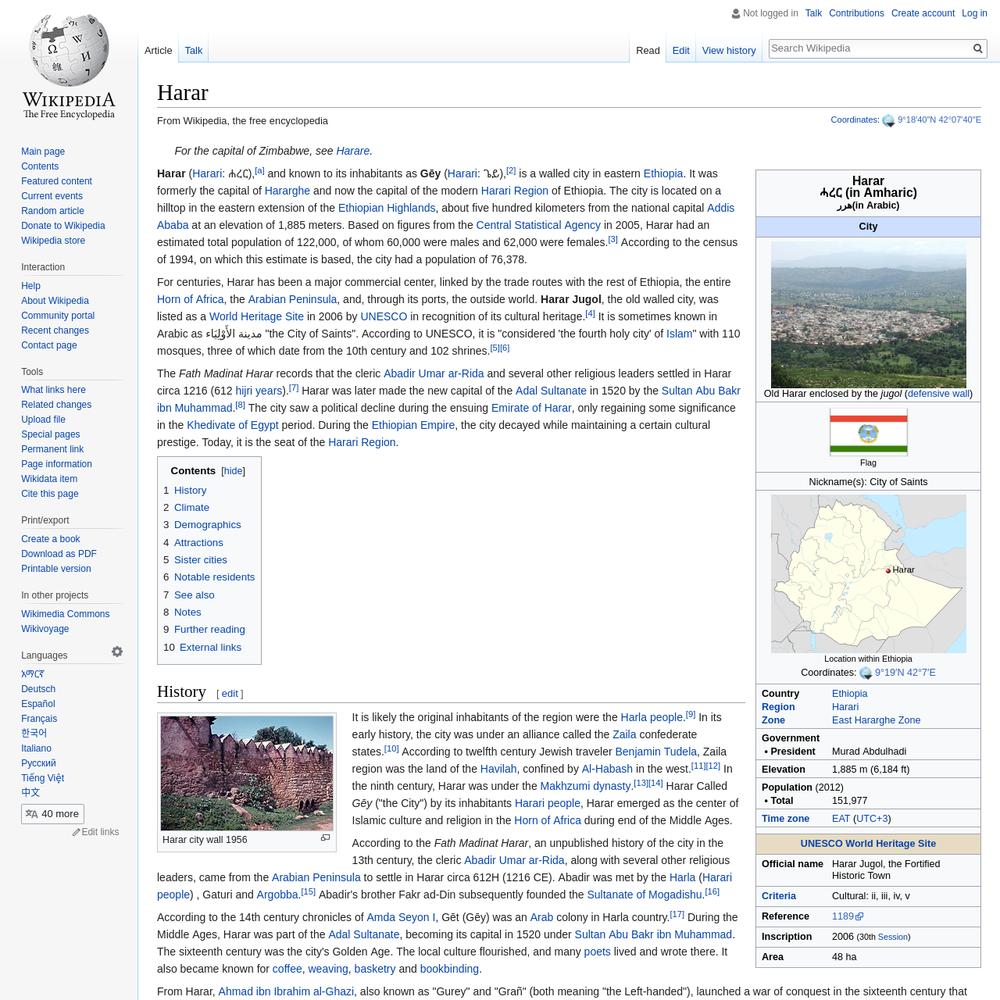Jump to History in contents
This screenshot has width=1000, height=1000.
[190, 490]
